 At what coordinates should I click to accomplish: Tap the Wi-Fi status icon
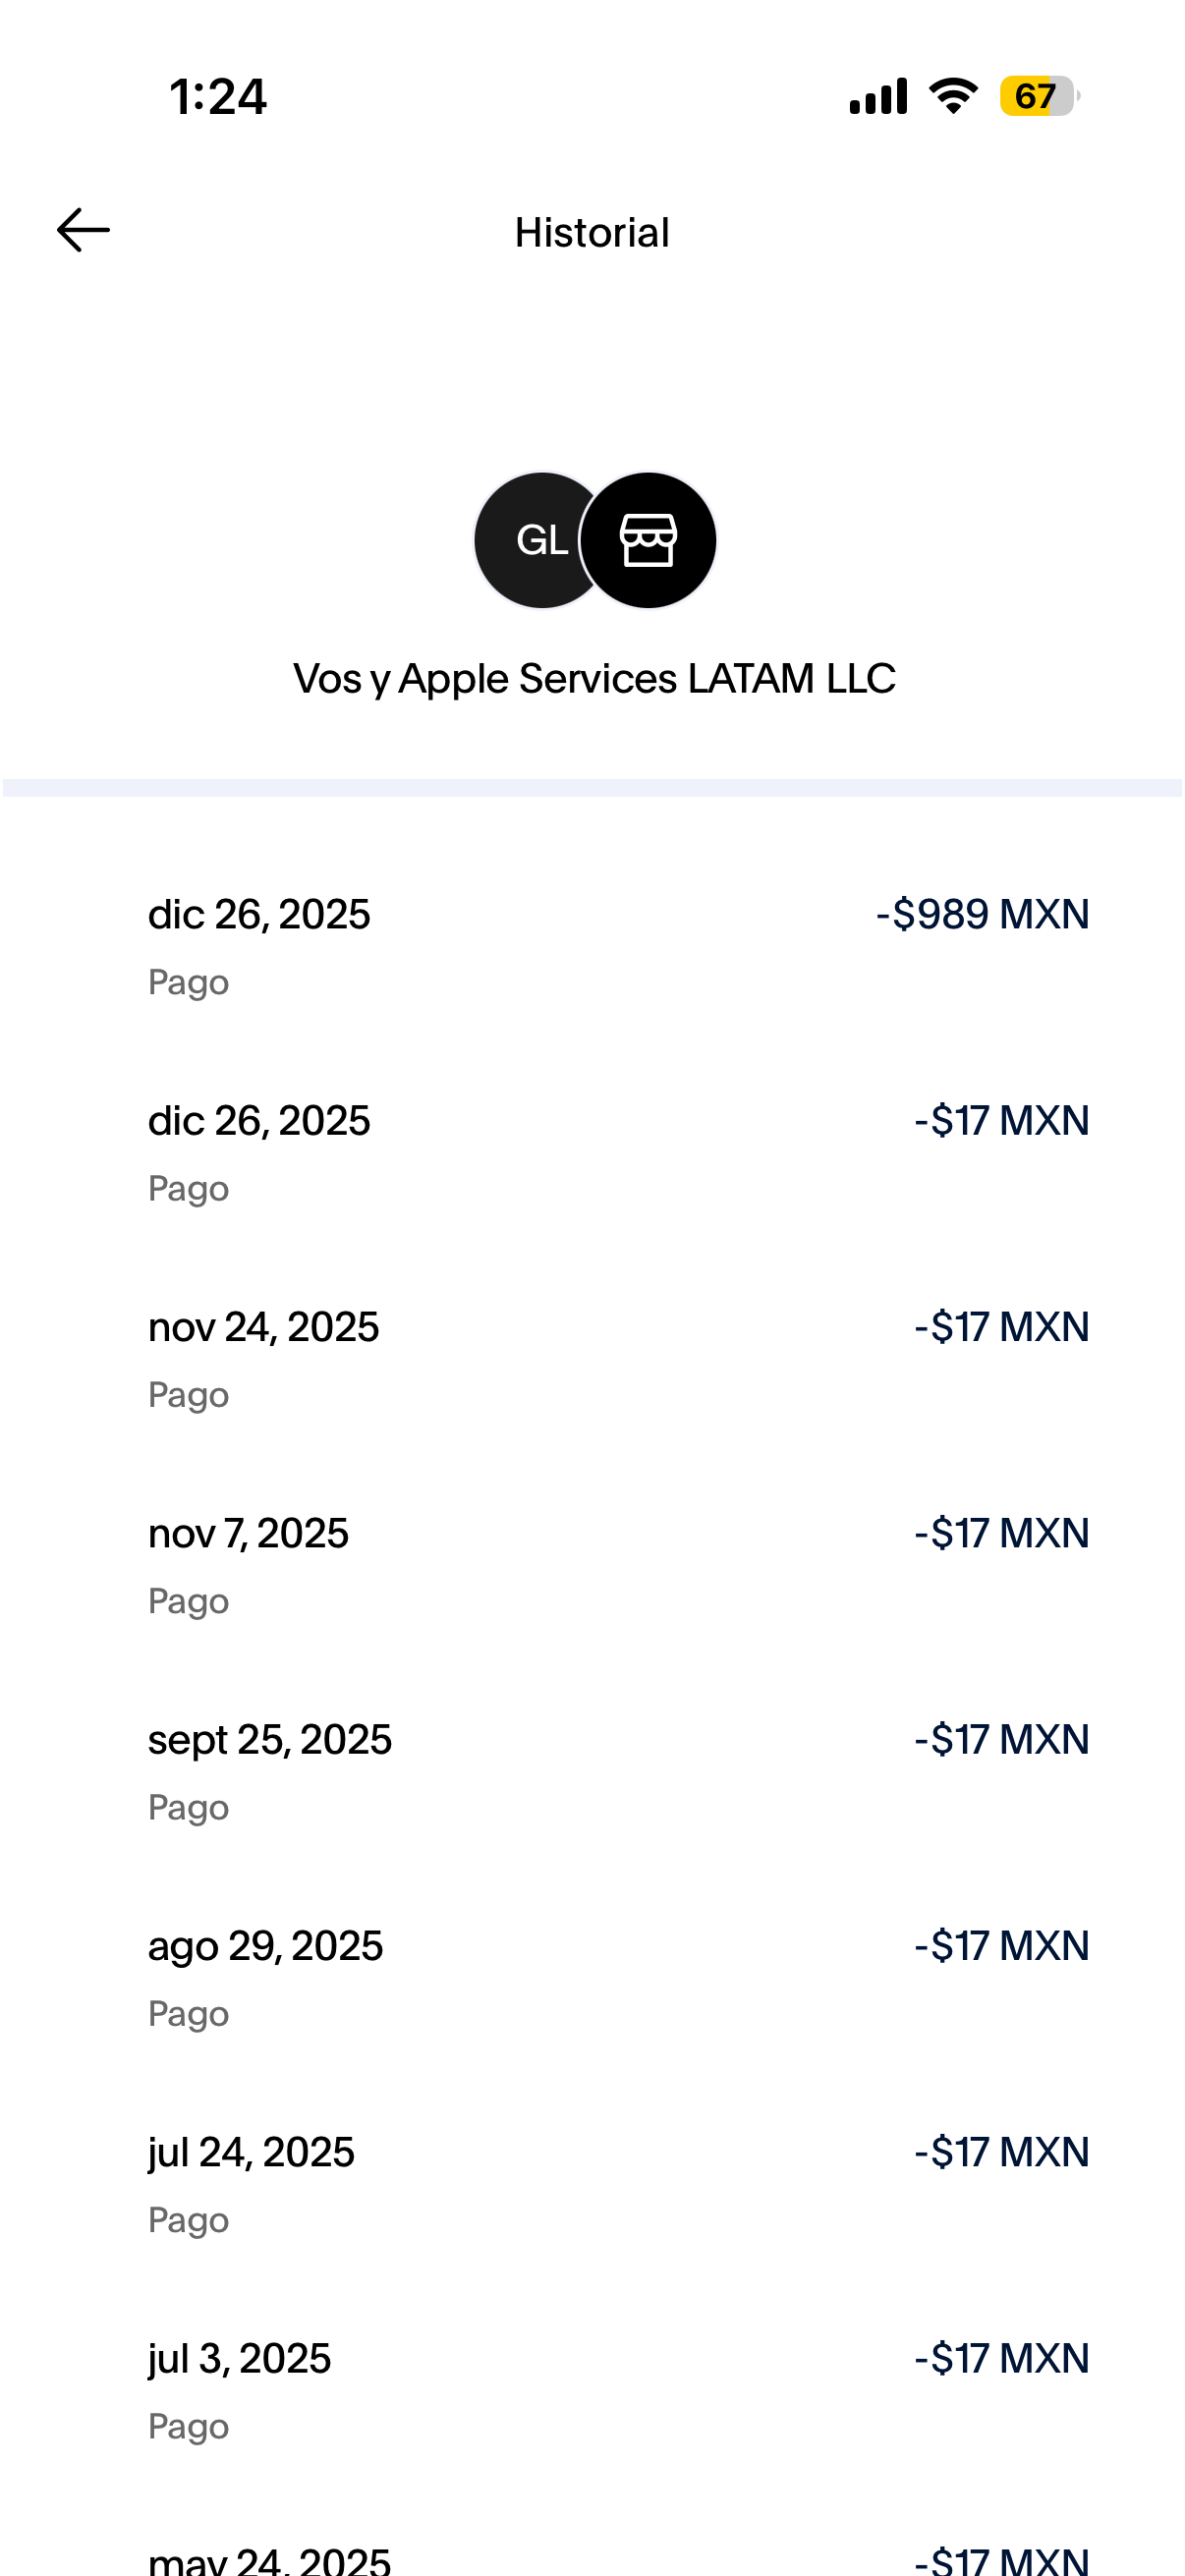point(953,96)
